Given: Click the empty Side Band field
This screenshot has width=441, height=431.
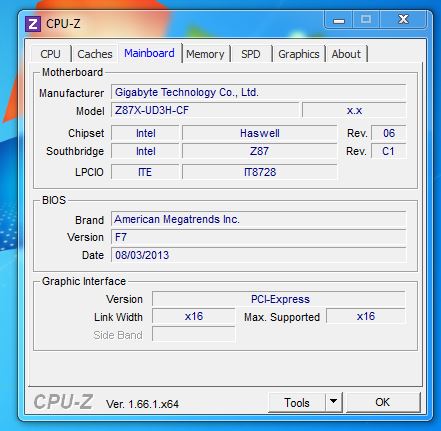Looking at the screenshot, I should [194, 334].
